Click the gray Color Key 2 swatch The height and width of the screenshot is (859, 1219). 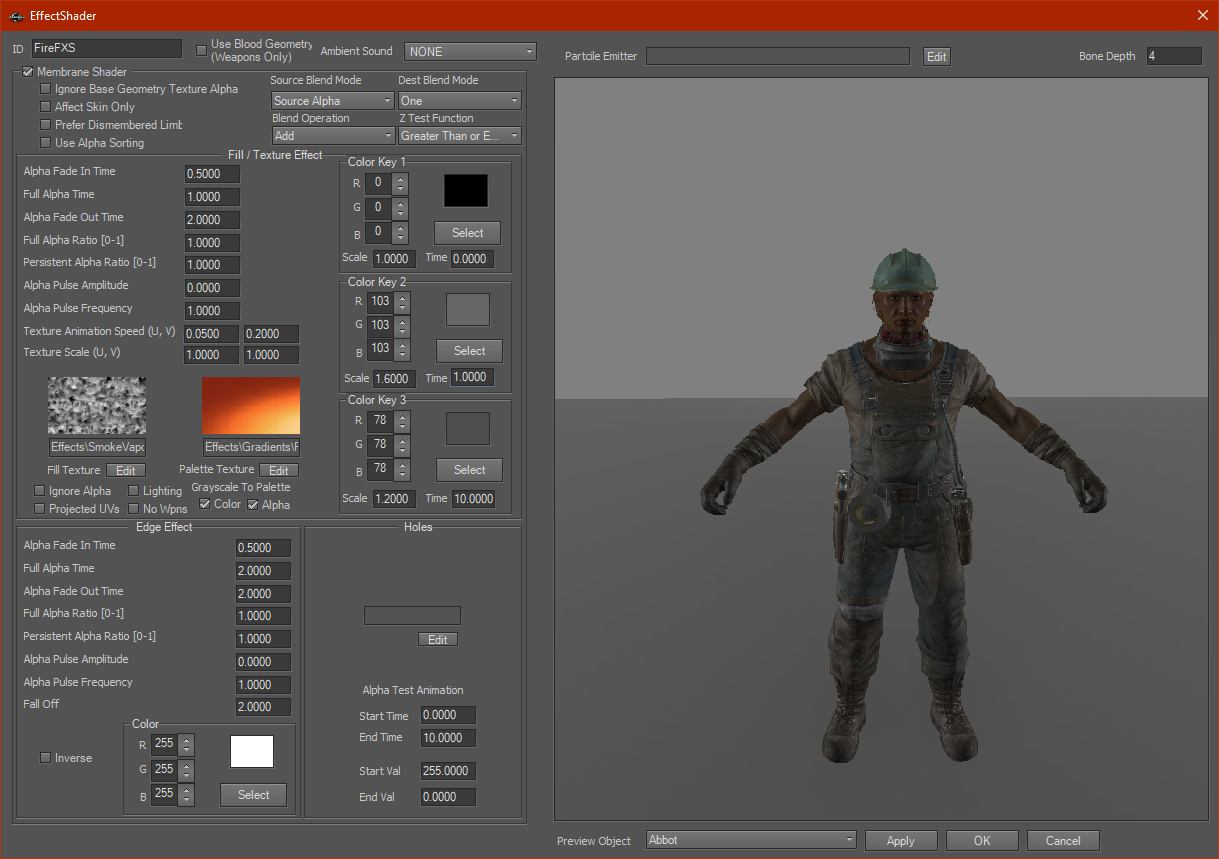coord(468,310)
